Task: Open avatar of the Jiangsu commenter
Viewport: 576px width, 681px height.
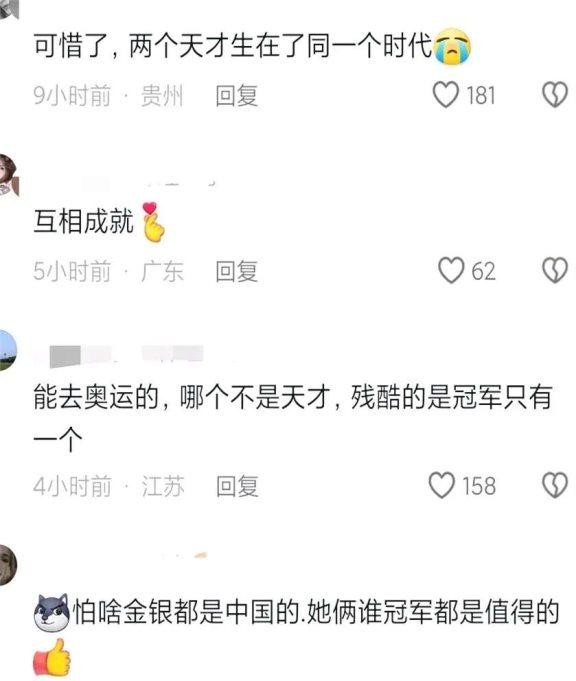Action: click(7, 350)
